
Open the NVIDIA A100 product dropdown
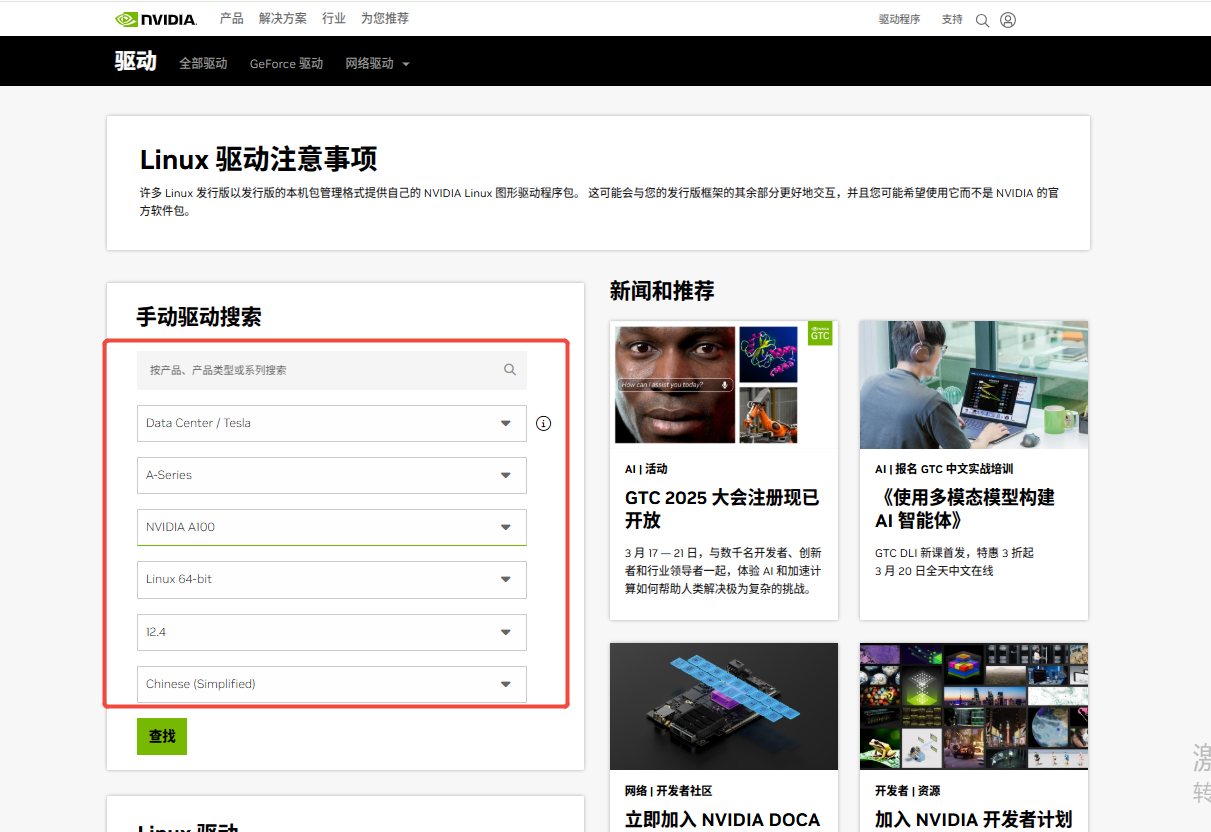click(332, 527)
